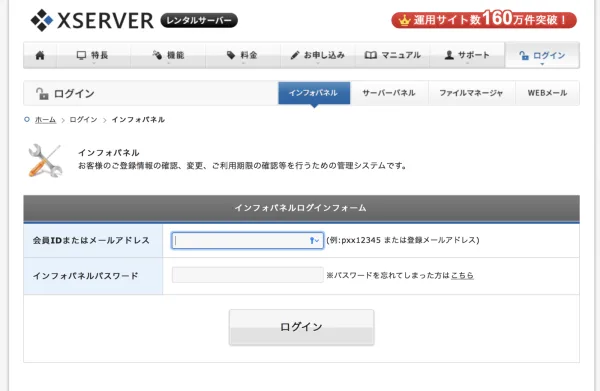Click the monitor icon beside 特長

coord(82,55)
